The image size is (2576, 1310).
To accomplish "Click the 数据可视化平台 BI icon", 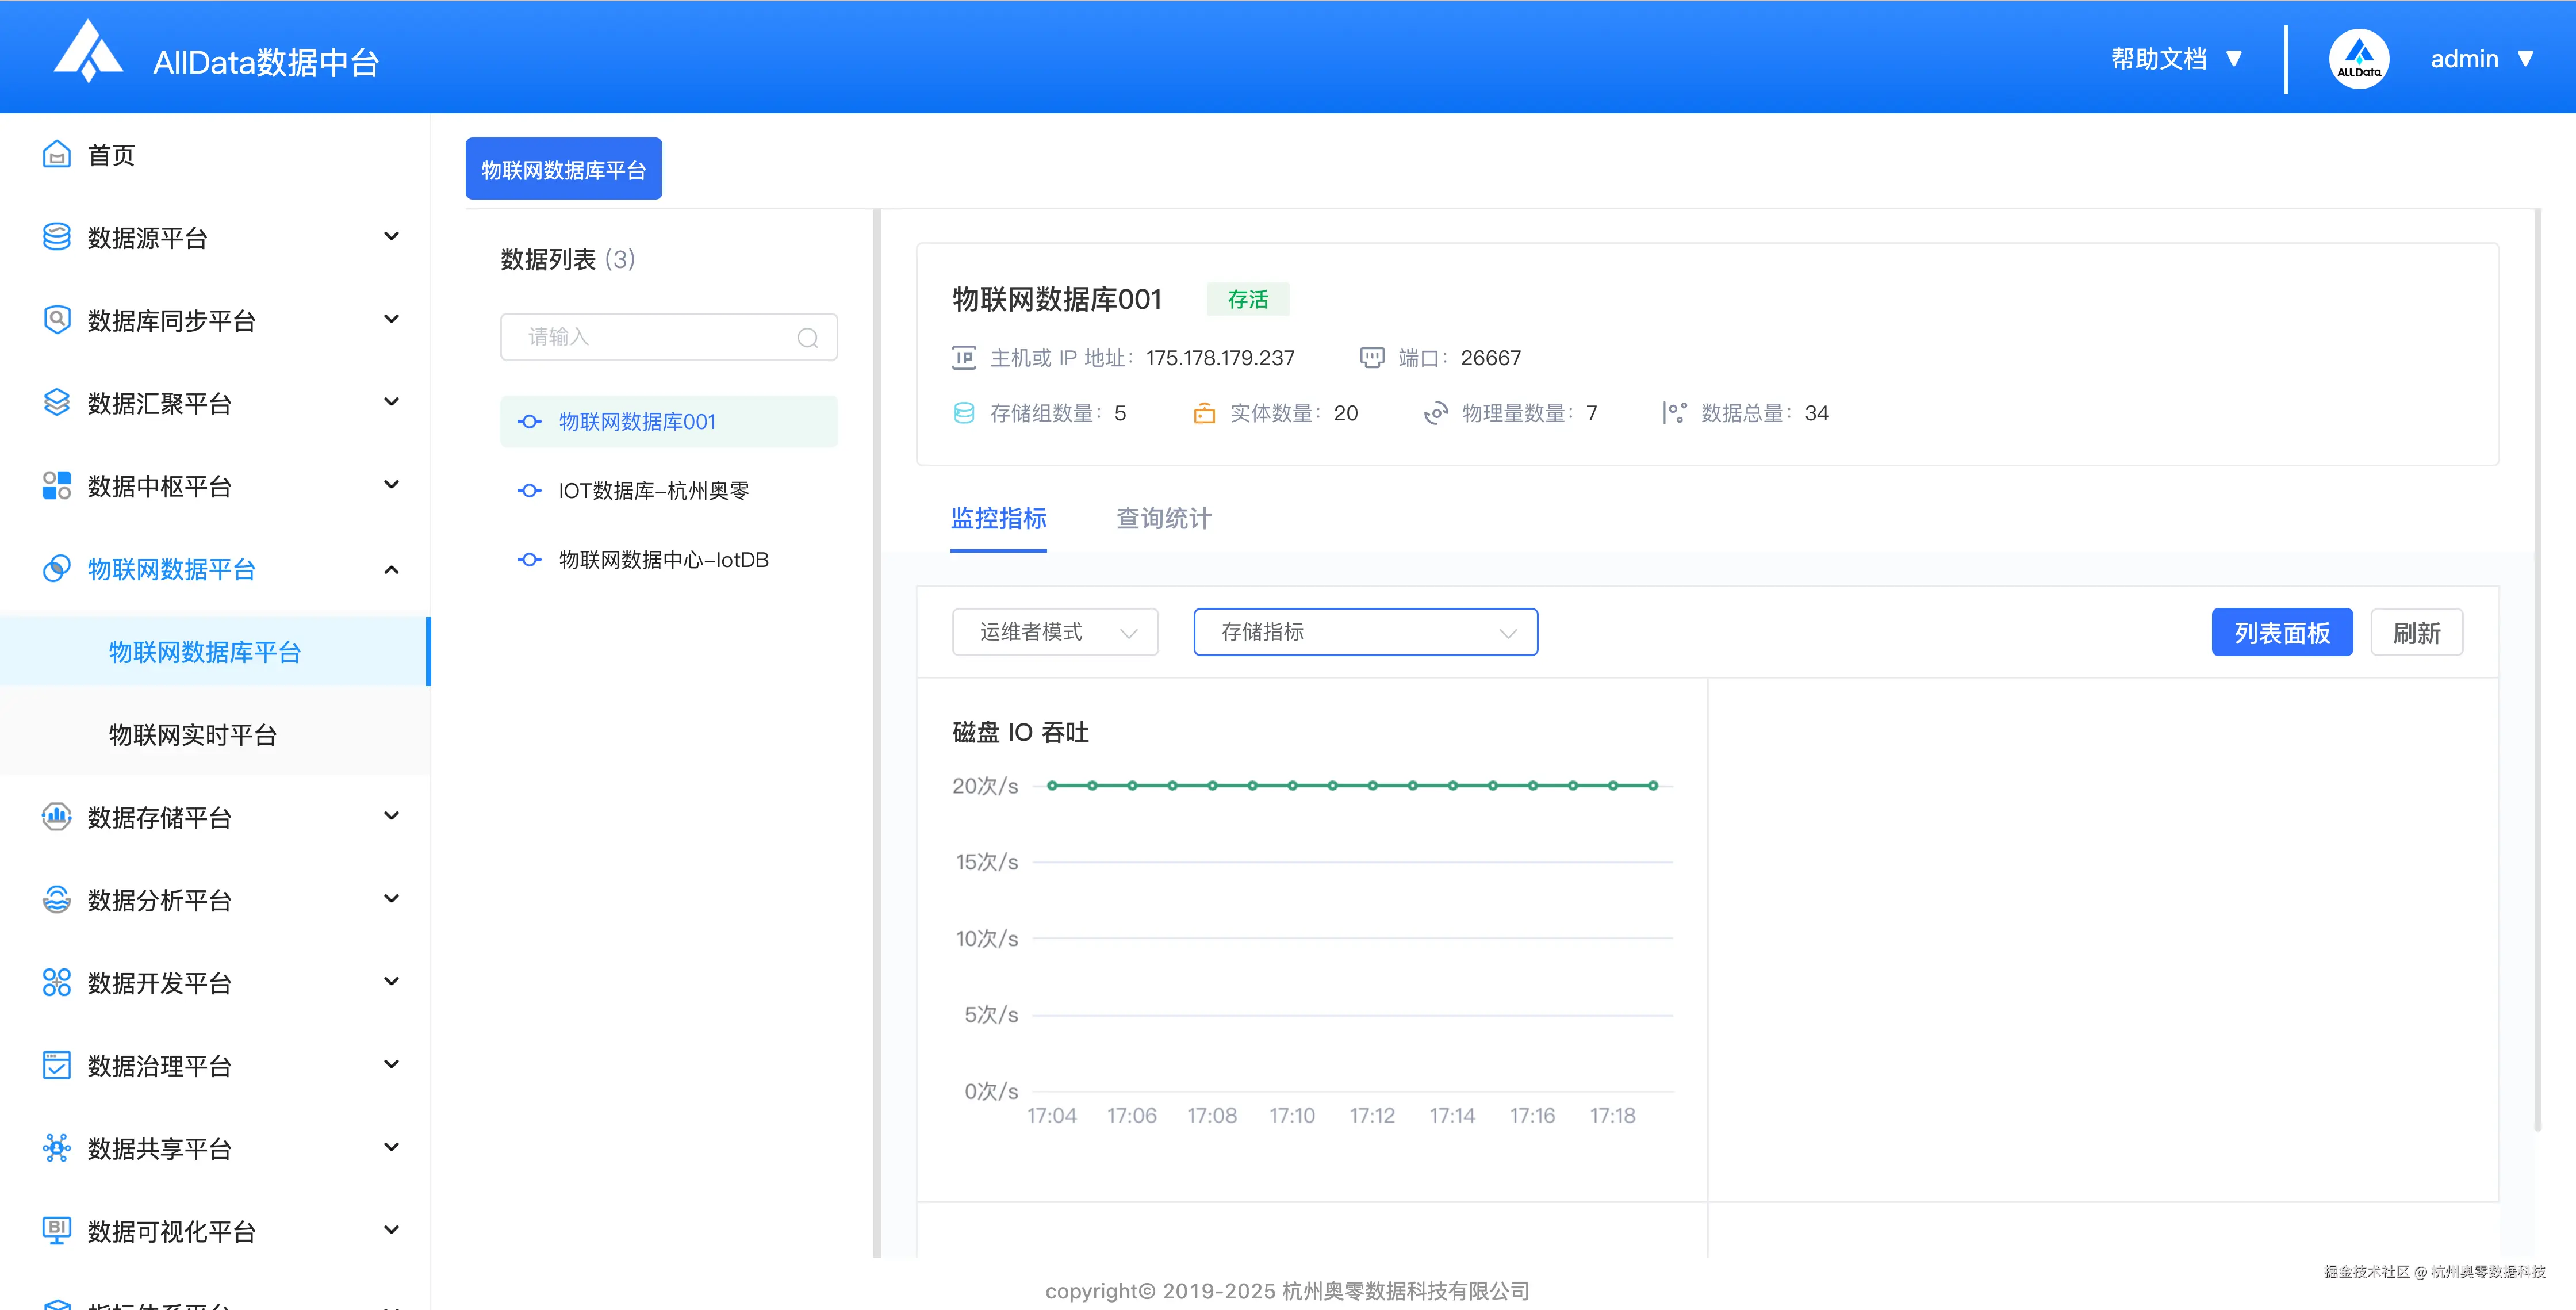I will (x=57, y=1230).
